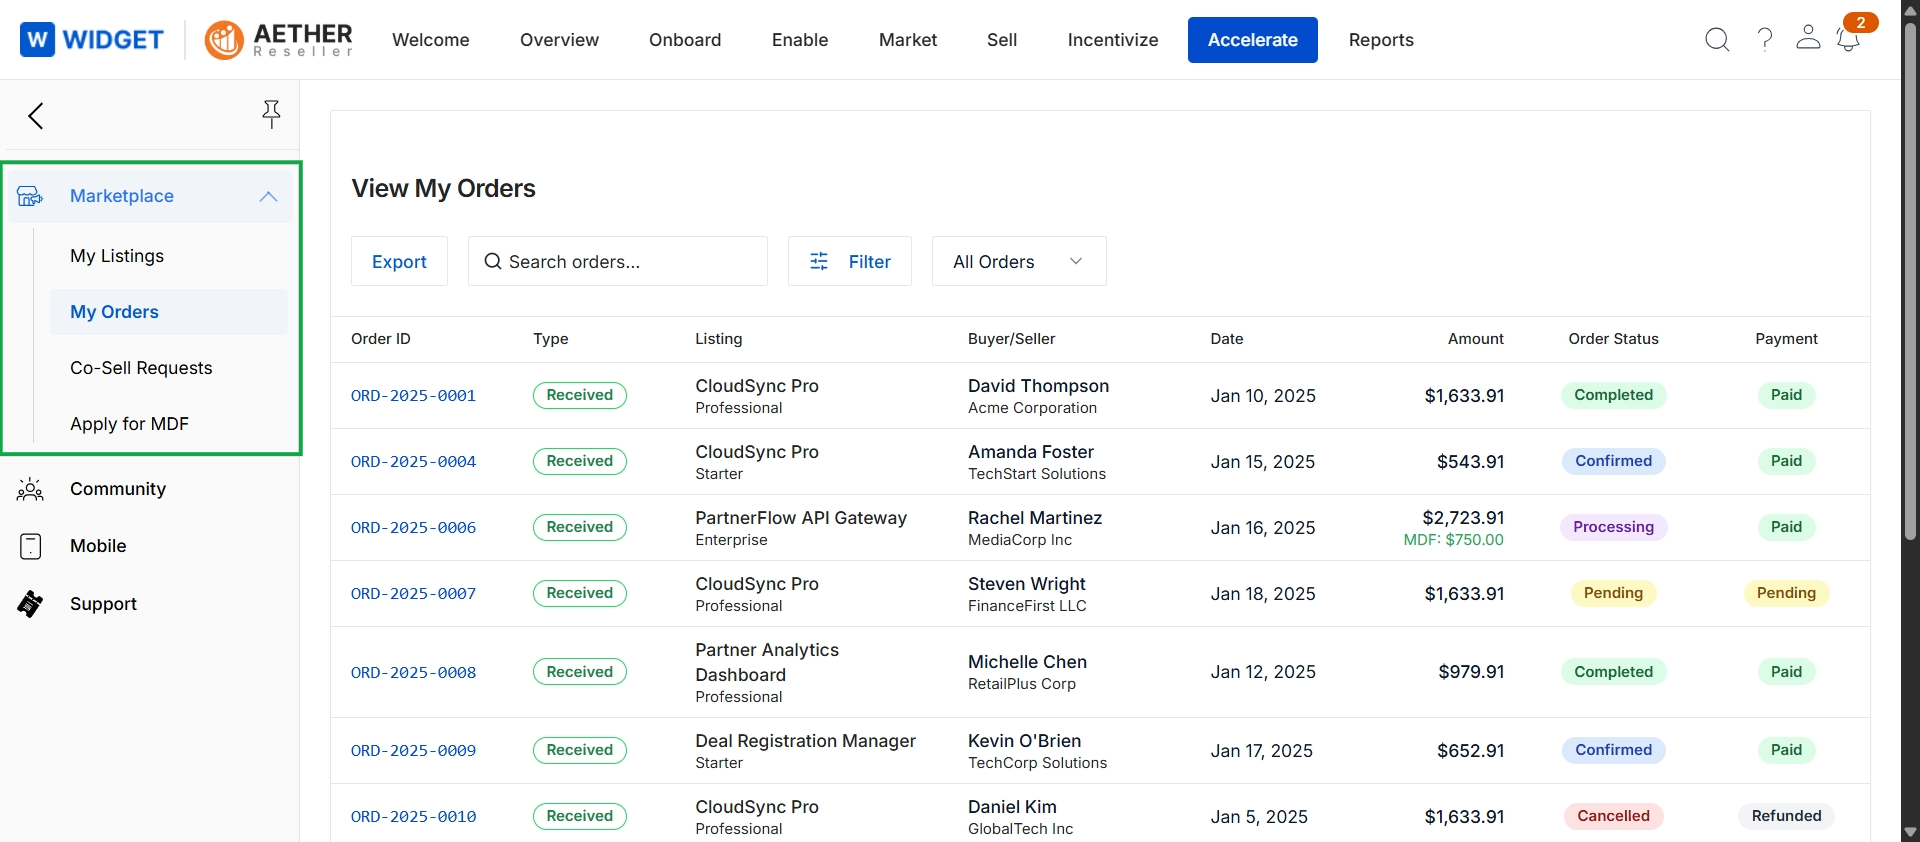Open the notifications bell icon
1920x842 pixels.
[x=1848, y=40]
